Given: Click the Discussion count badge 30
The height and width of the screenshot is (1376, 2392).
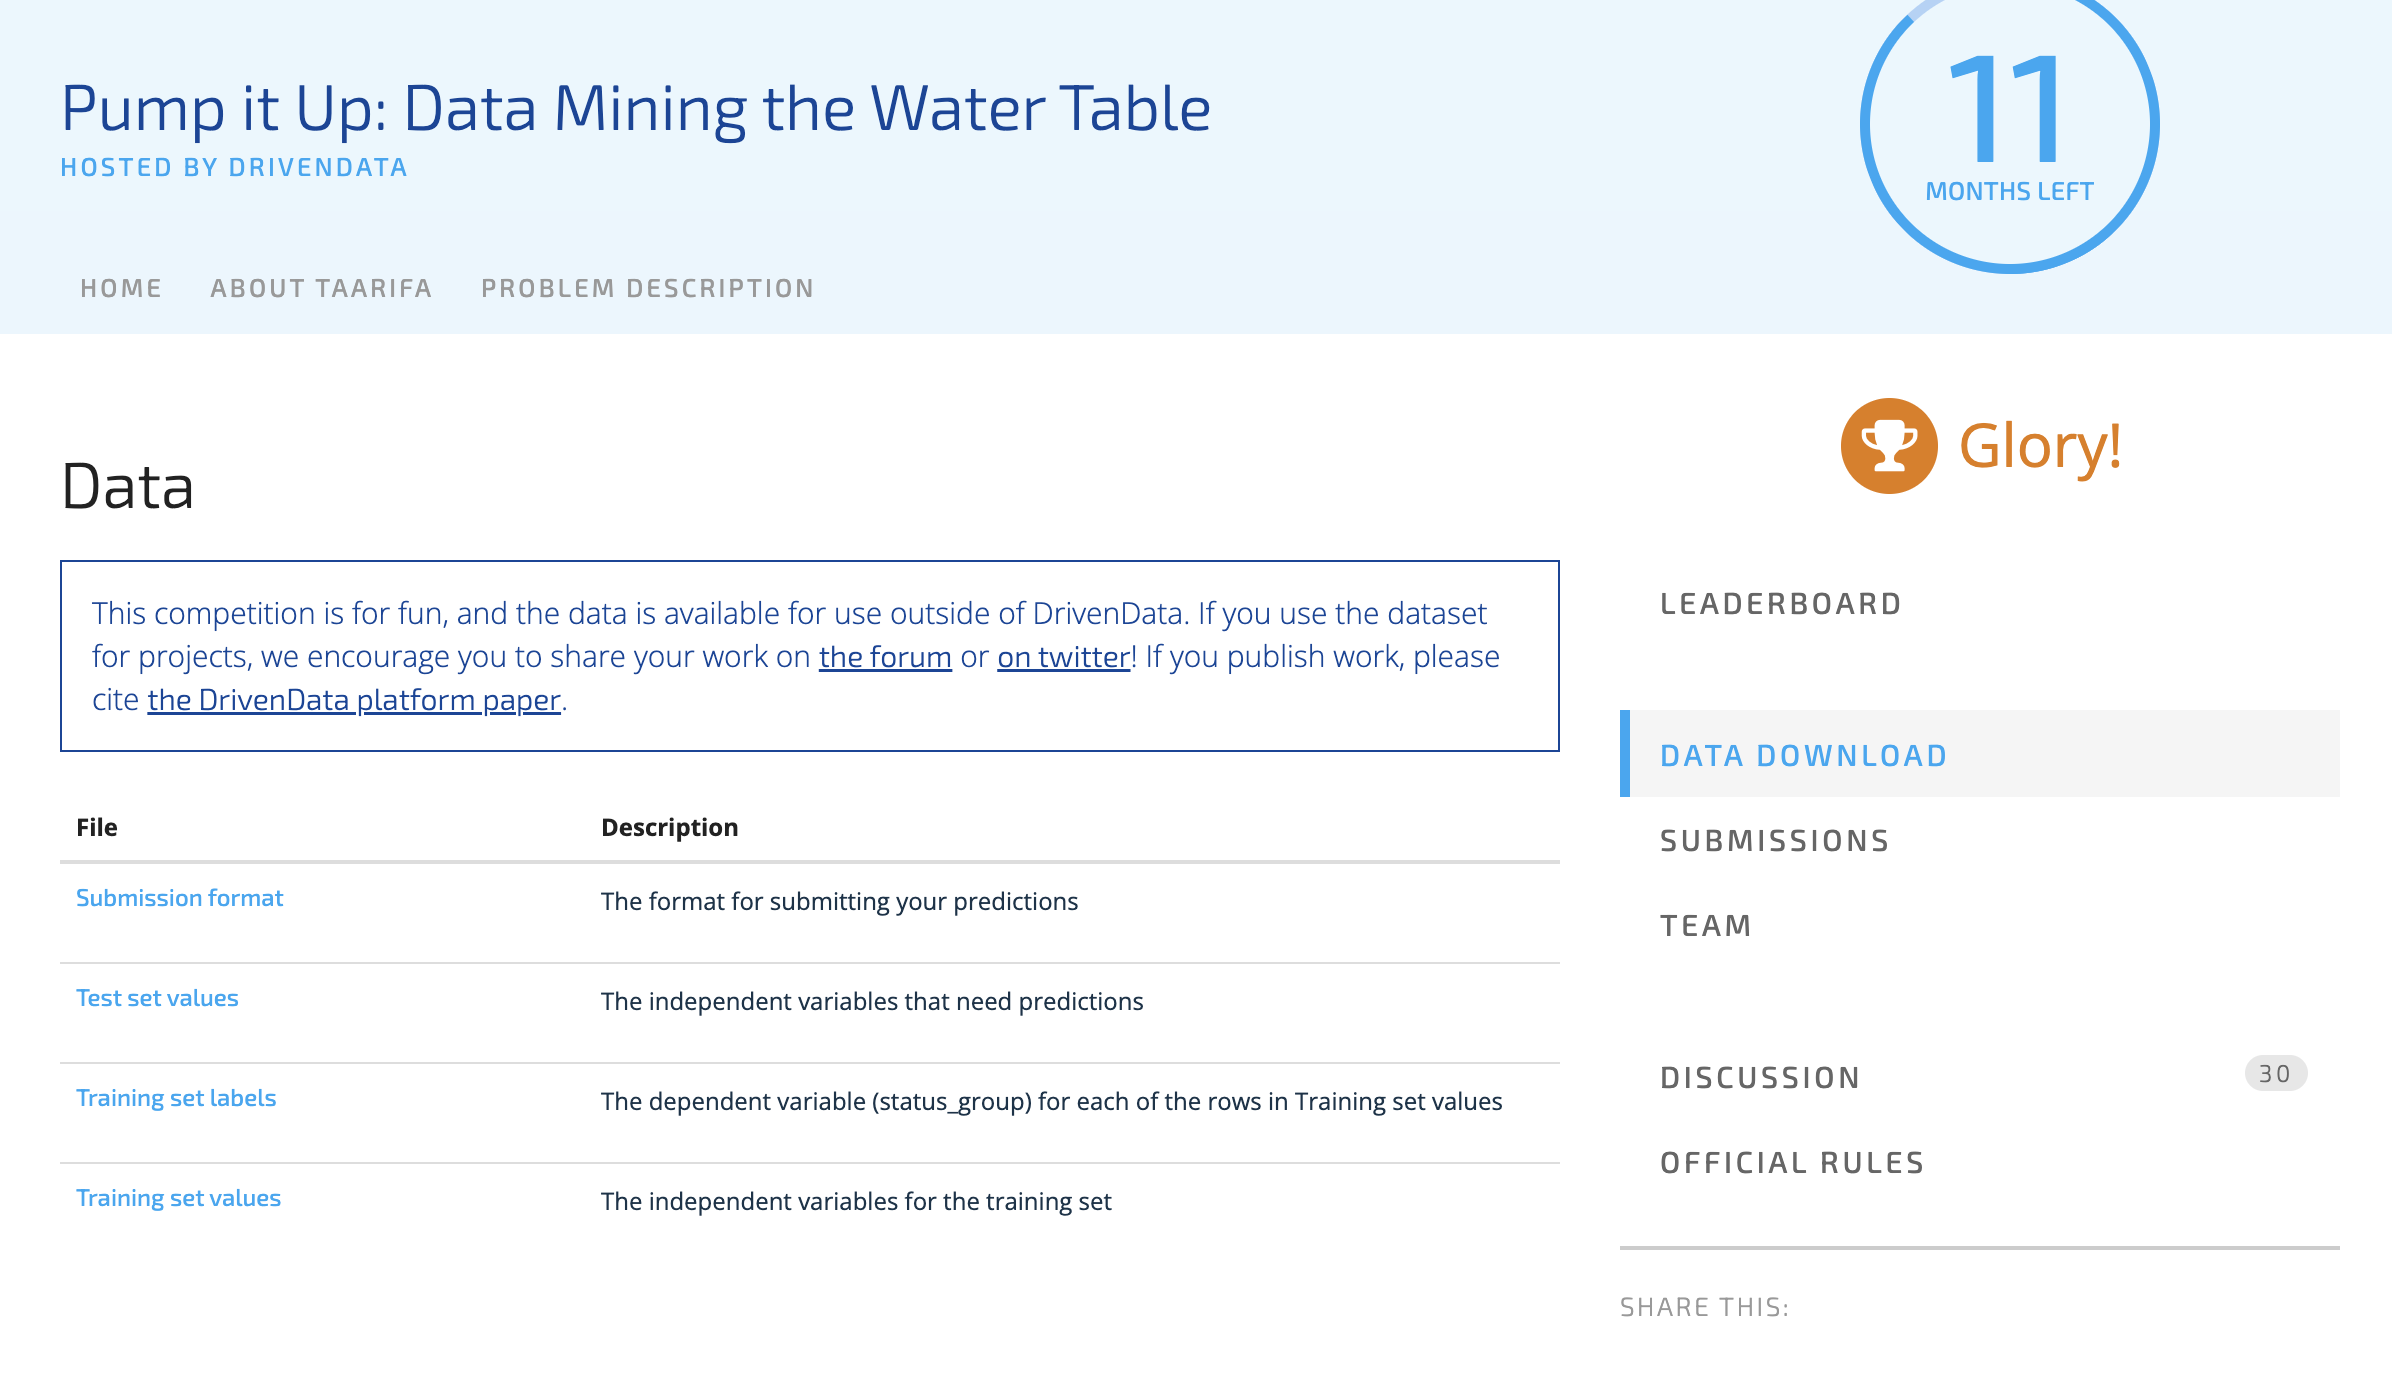Looking at the screenshot, I should coord(2275,1074).
